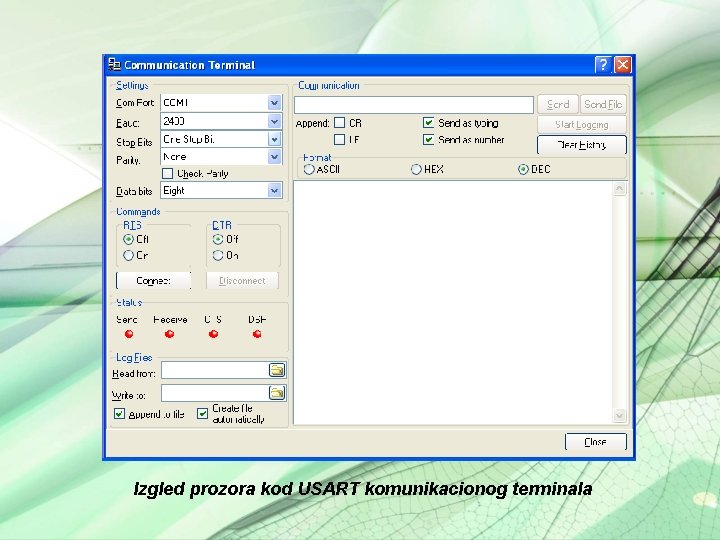Image resolution: width=720 pixels, height=540 pixels.
Task: Enable the Check Parity checkbox
Action: click(x=168, y=174)
